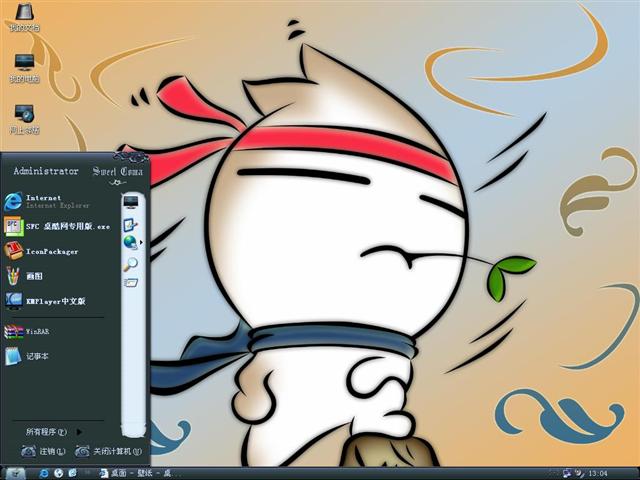Open SFC 桌酷网专用版.exe in Start menu

pos(57,226)
